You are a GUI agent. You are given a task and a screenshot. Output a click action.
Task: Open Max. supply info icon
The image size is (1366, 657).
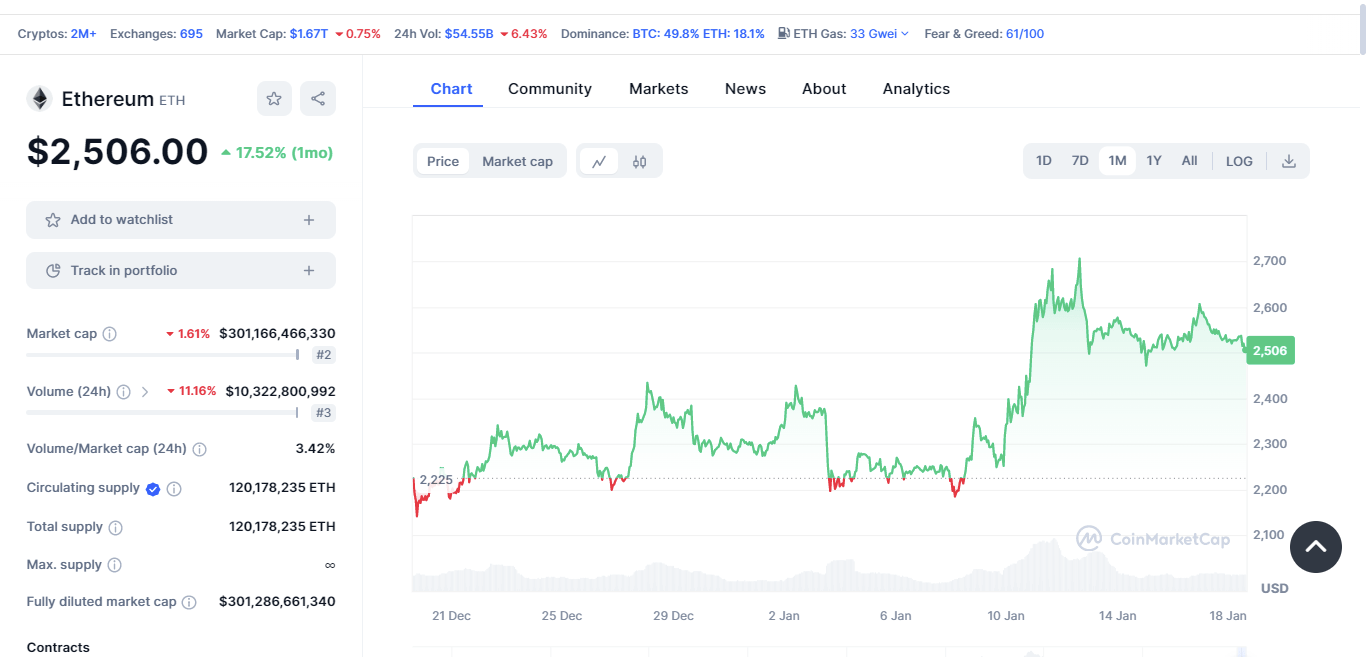coord(114,565)
